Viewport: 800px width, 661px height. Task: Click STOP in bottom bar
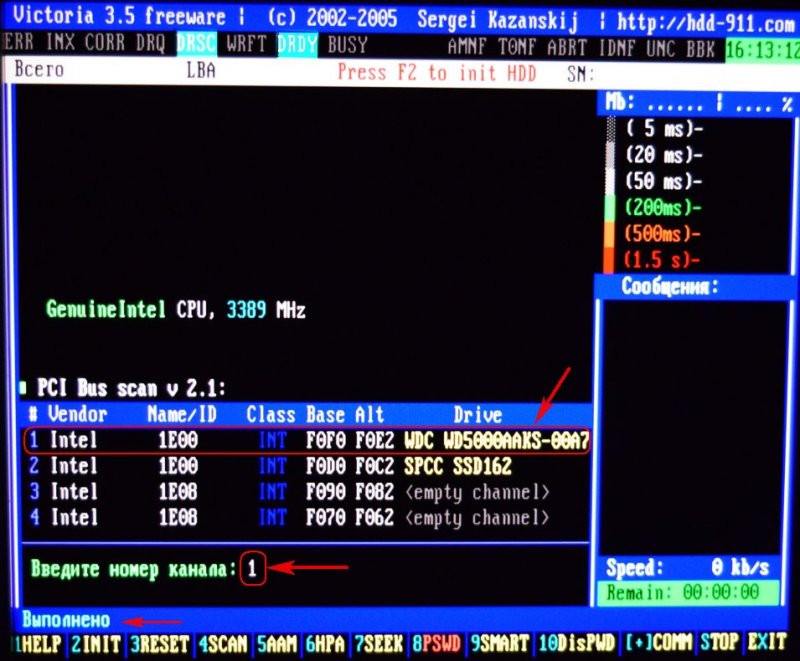(719, 642)
